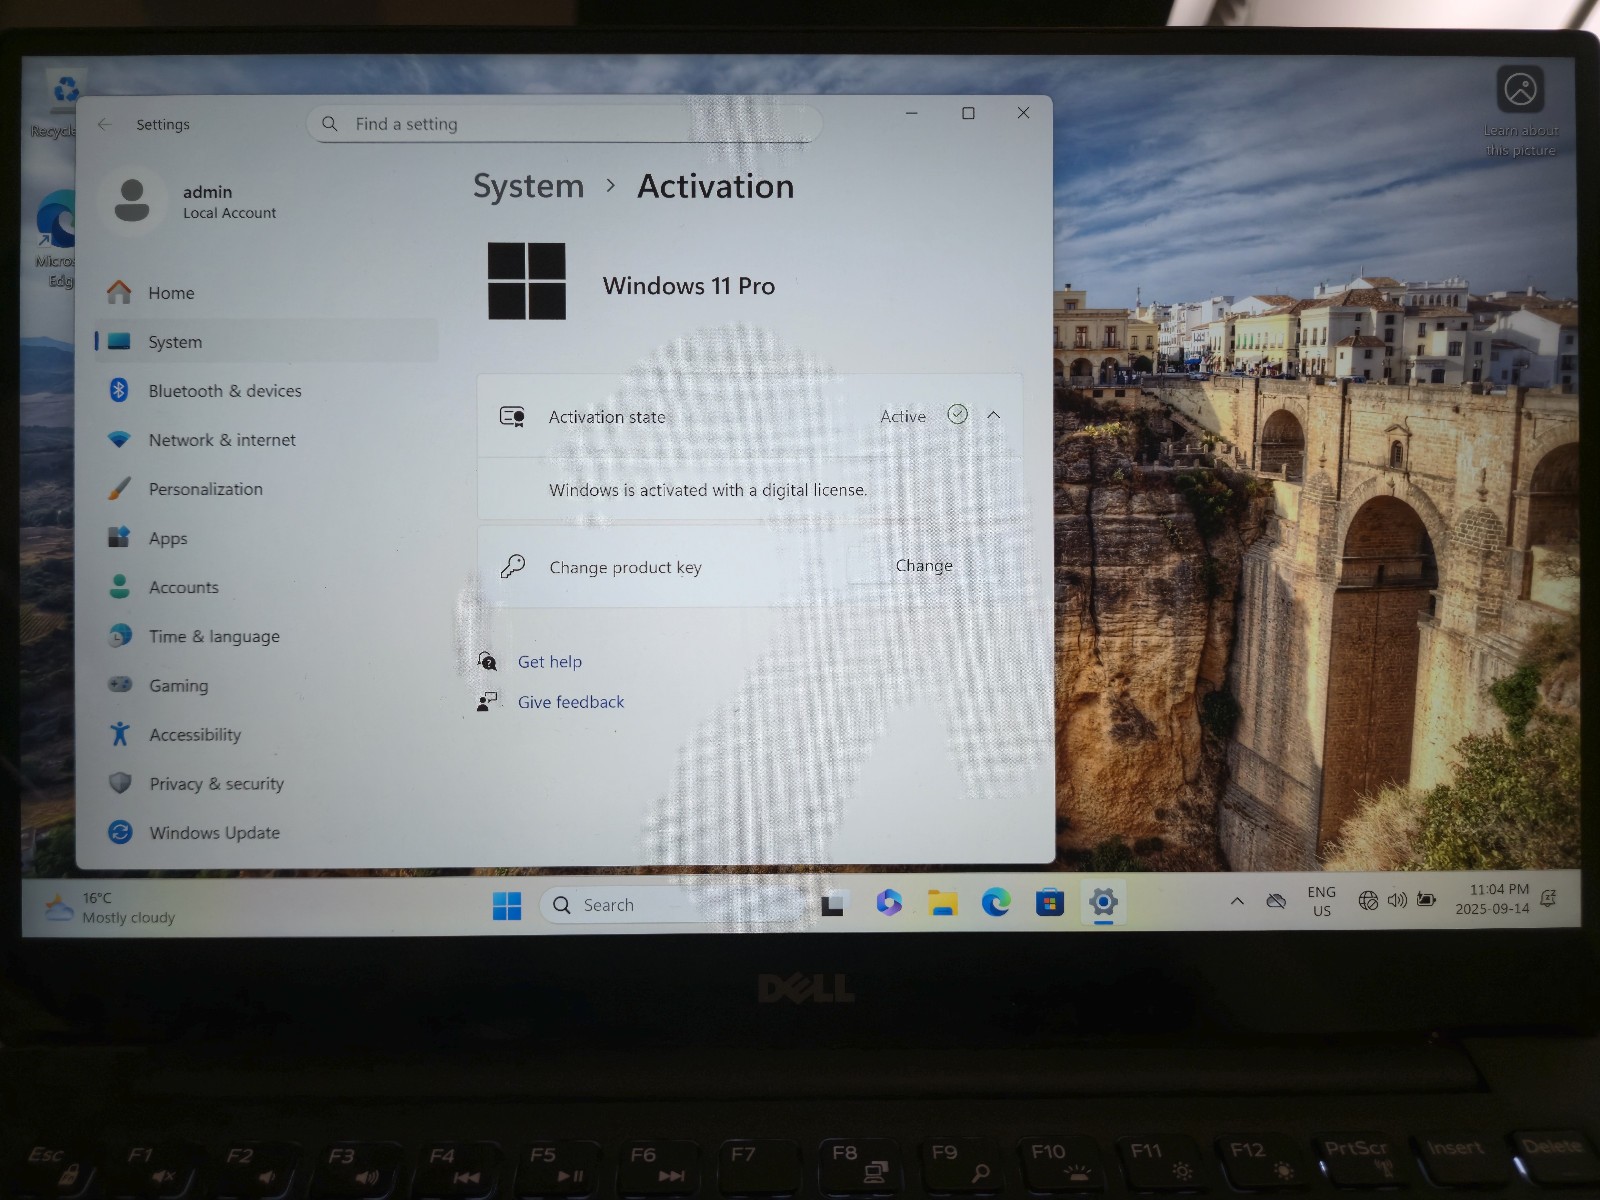Click the network globe tray icon
The height and width of the screenshot is (1200, 1600).
[x=1368, y=901]
